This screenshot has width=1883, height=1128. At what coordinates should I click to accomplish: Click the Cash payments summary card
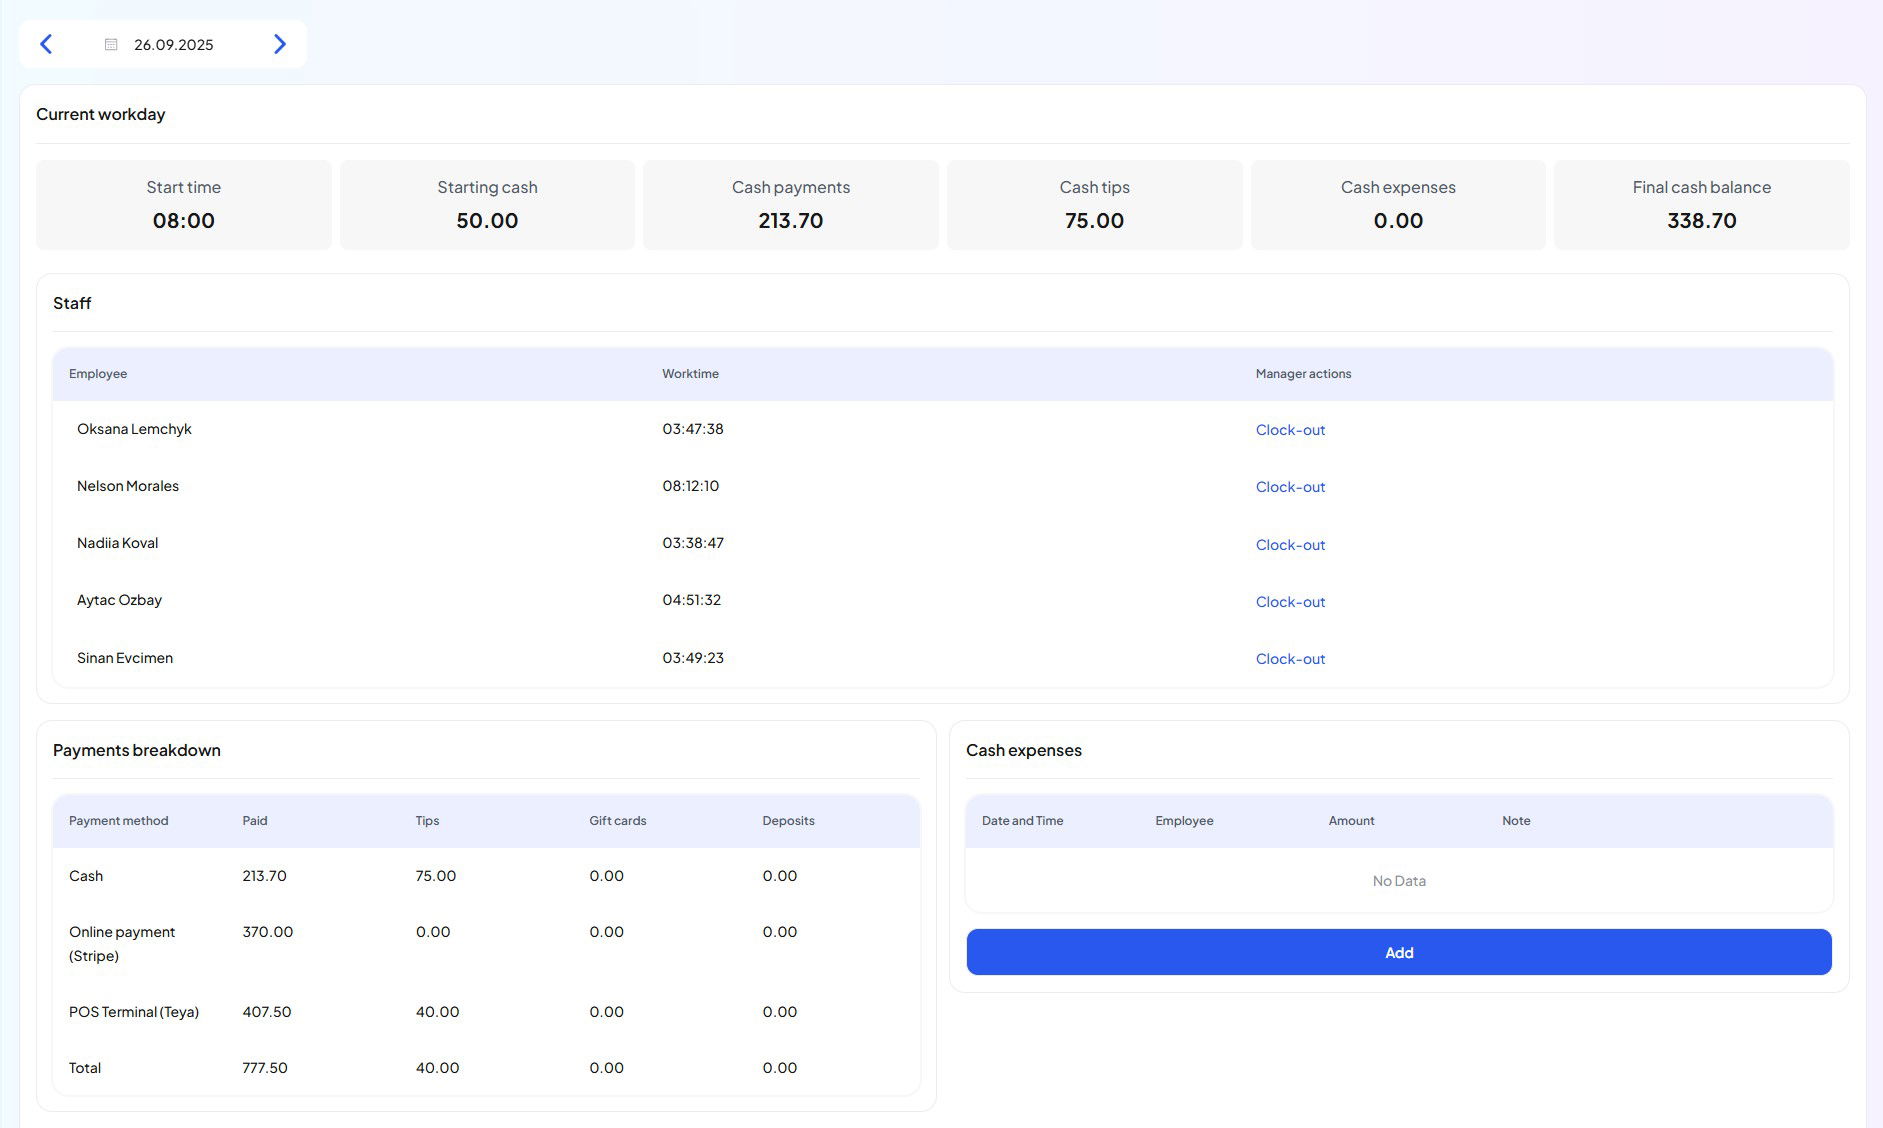(x=790, y=205)
